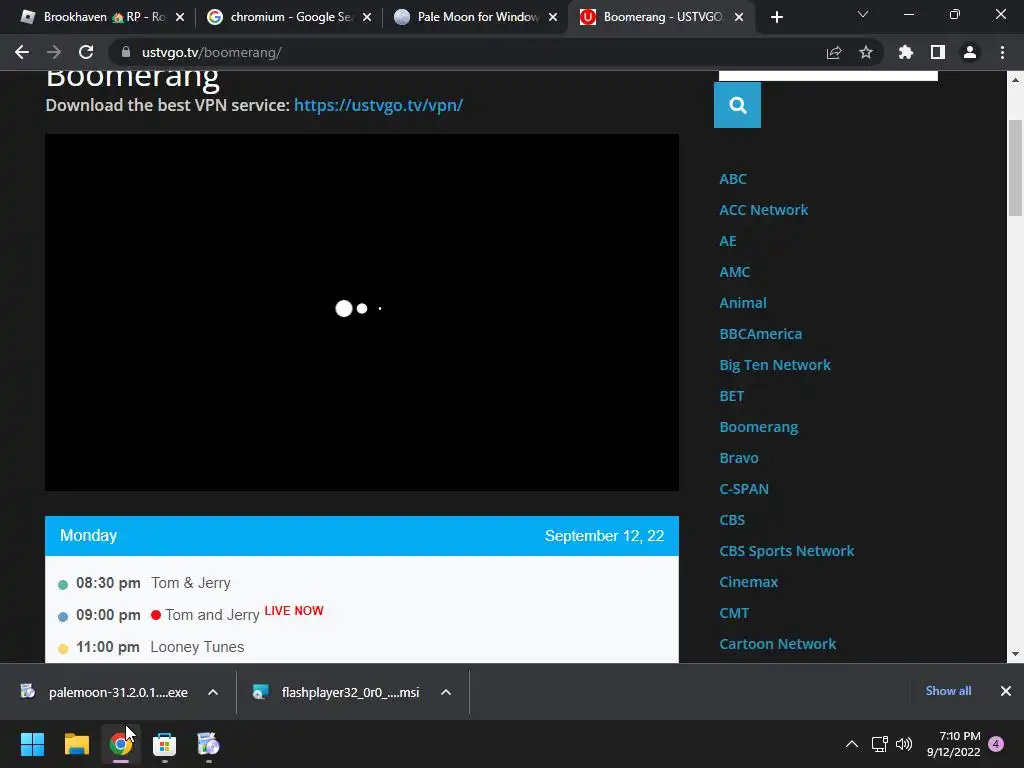Open the volume control in the tray
This screenshot has height=768, width=1024.
pos(904,744)
